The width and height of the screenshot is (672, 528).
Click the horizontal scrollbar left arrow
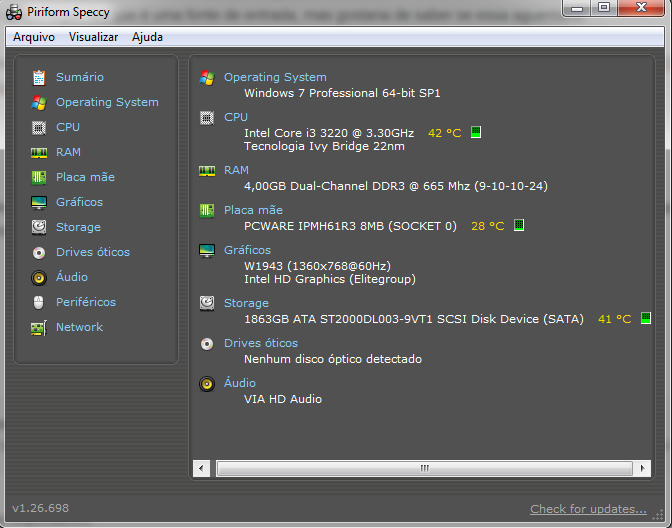click(202, 468)
